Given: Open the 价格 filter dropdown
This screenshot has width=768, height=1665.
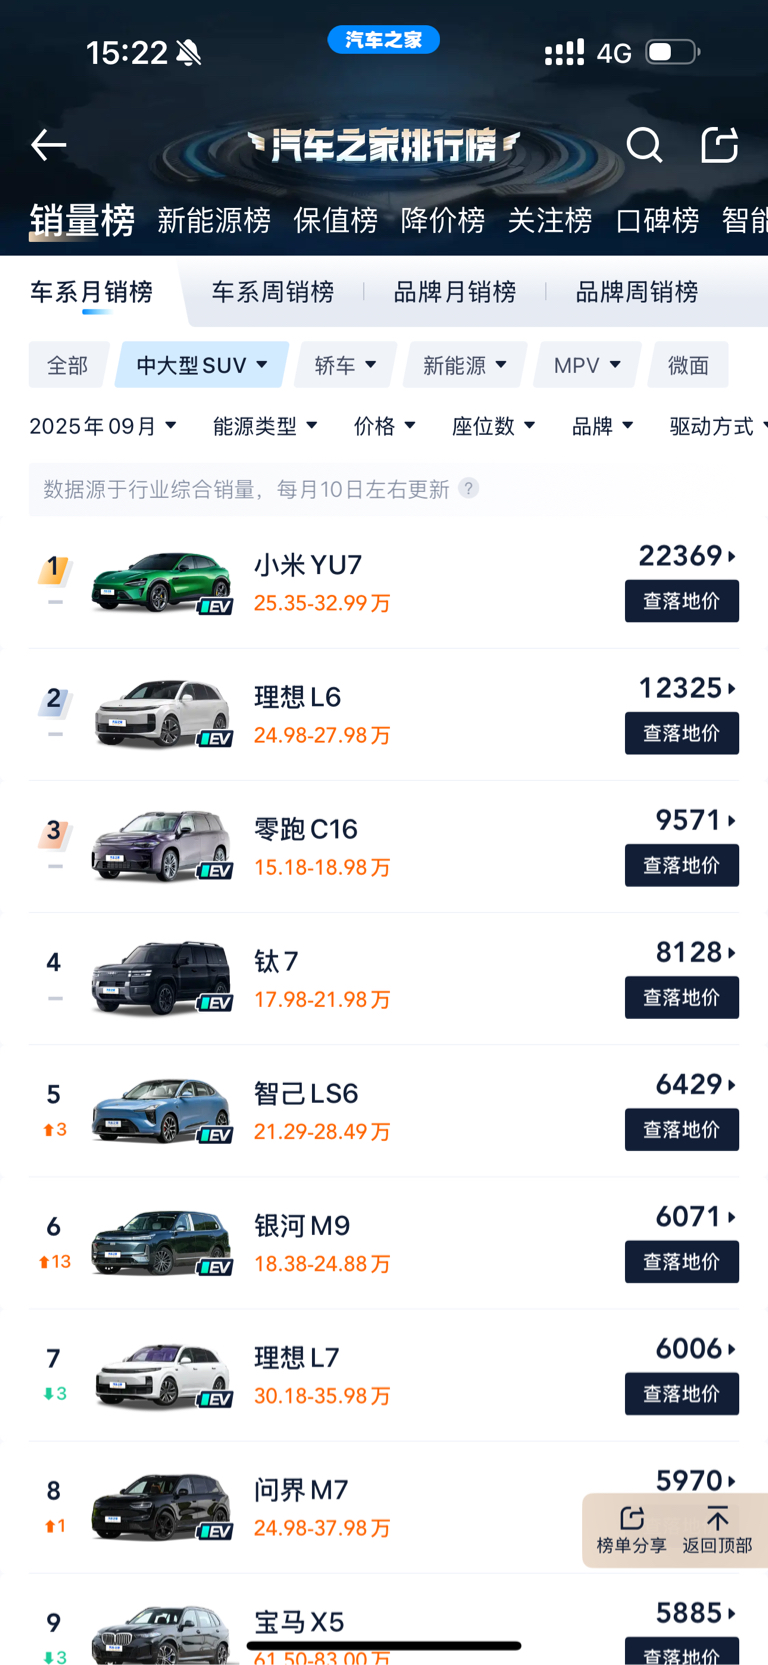Looking at the screenshot, I should 384,426.
